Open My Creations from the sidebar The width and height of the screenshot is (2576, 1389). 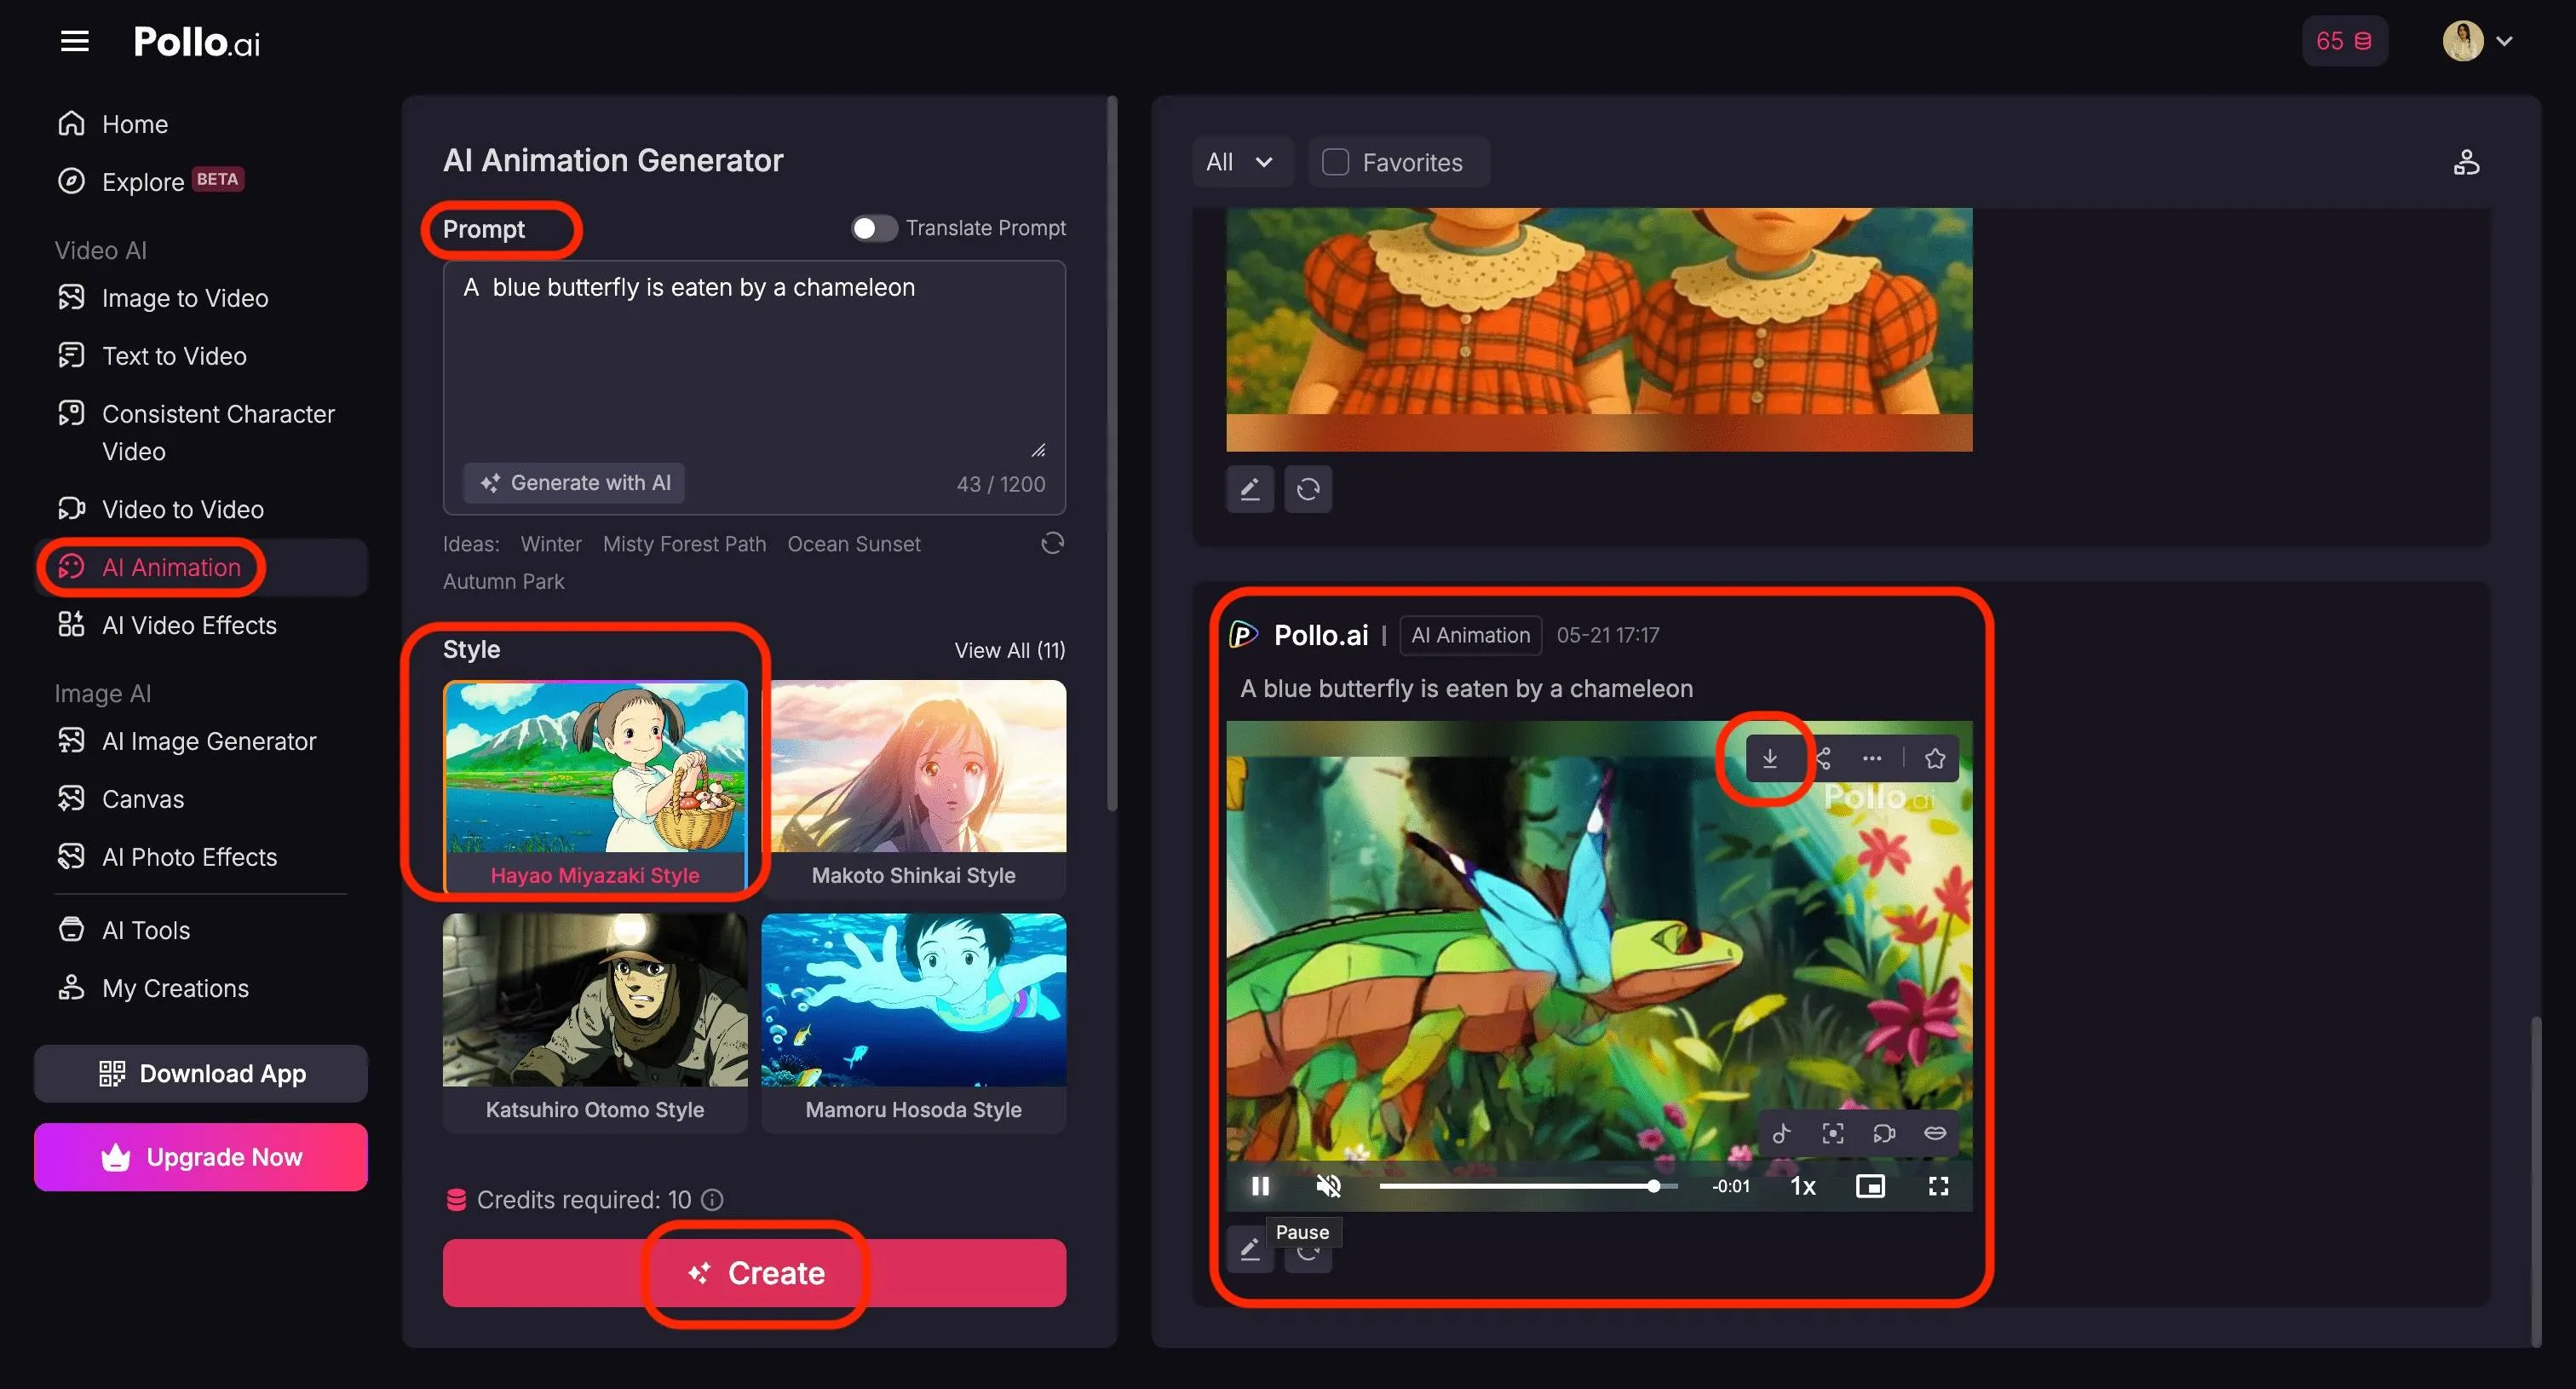[x=175, y=988]
